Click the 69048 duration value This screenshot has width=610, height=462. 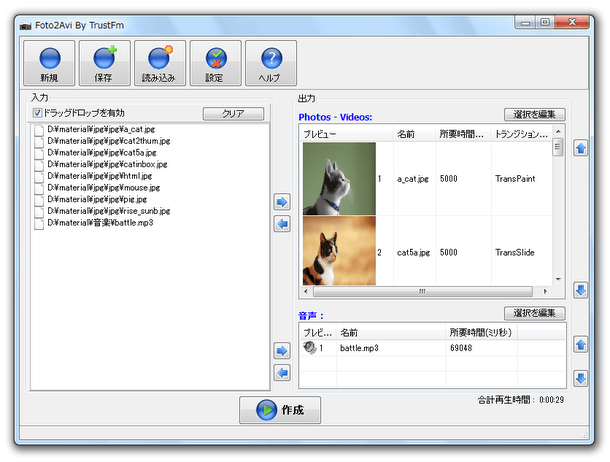pos(461,348)
